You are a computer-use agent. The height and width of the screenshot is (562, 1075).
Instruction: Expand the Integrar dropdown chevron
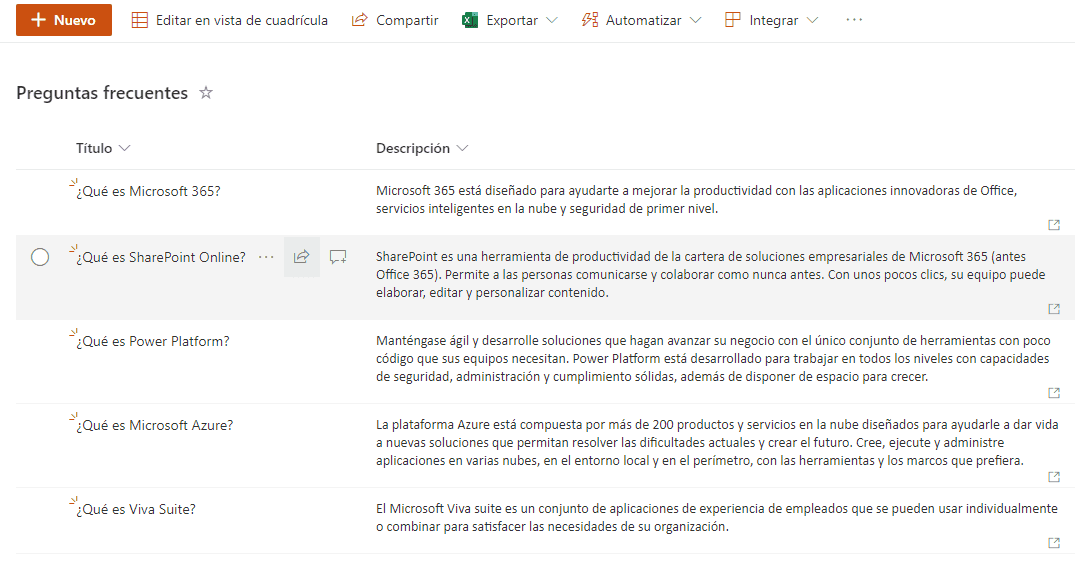812,20
